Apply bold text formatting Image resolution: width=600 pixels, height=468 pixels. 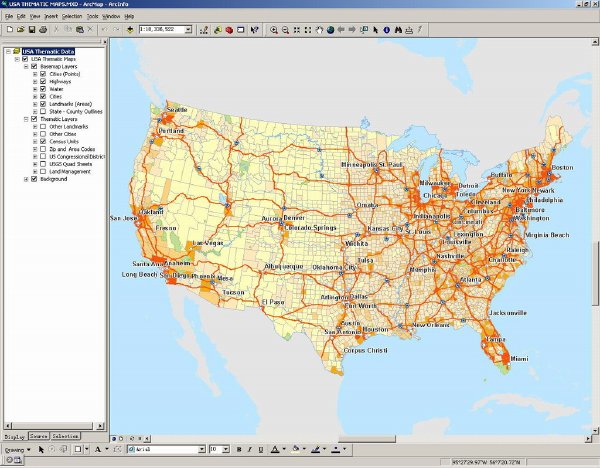[239, 449]
